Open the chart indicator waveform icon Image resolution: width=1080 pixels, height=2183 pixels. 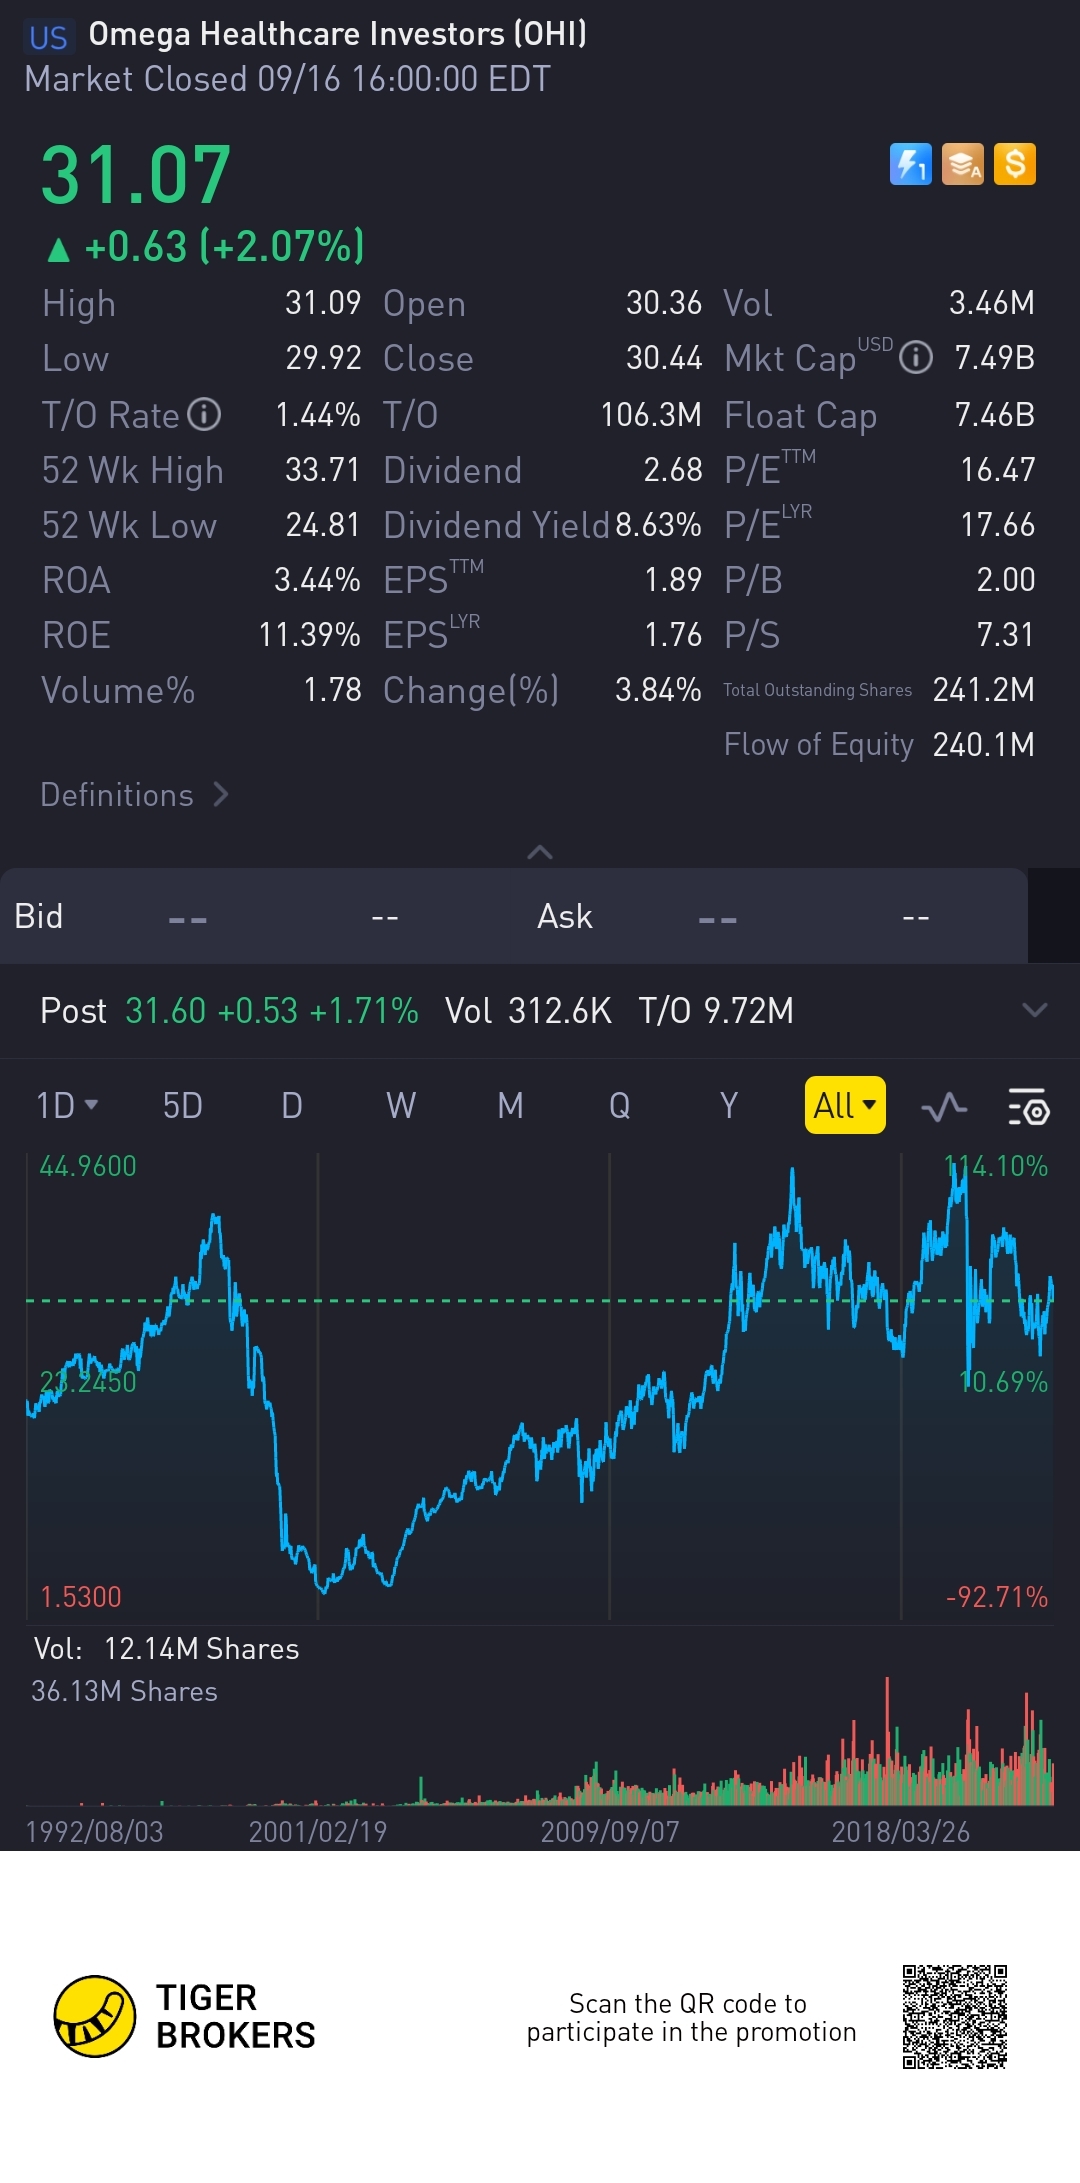point(944,1106)
